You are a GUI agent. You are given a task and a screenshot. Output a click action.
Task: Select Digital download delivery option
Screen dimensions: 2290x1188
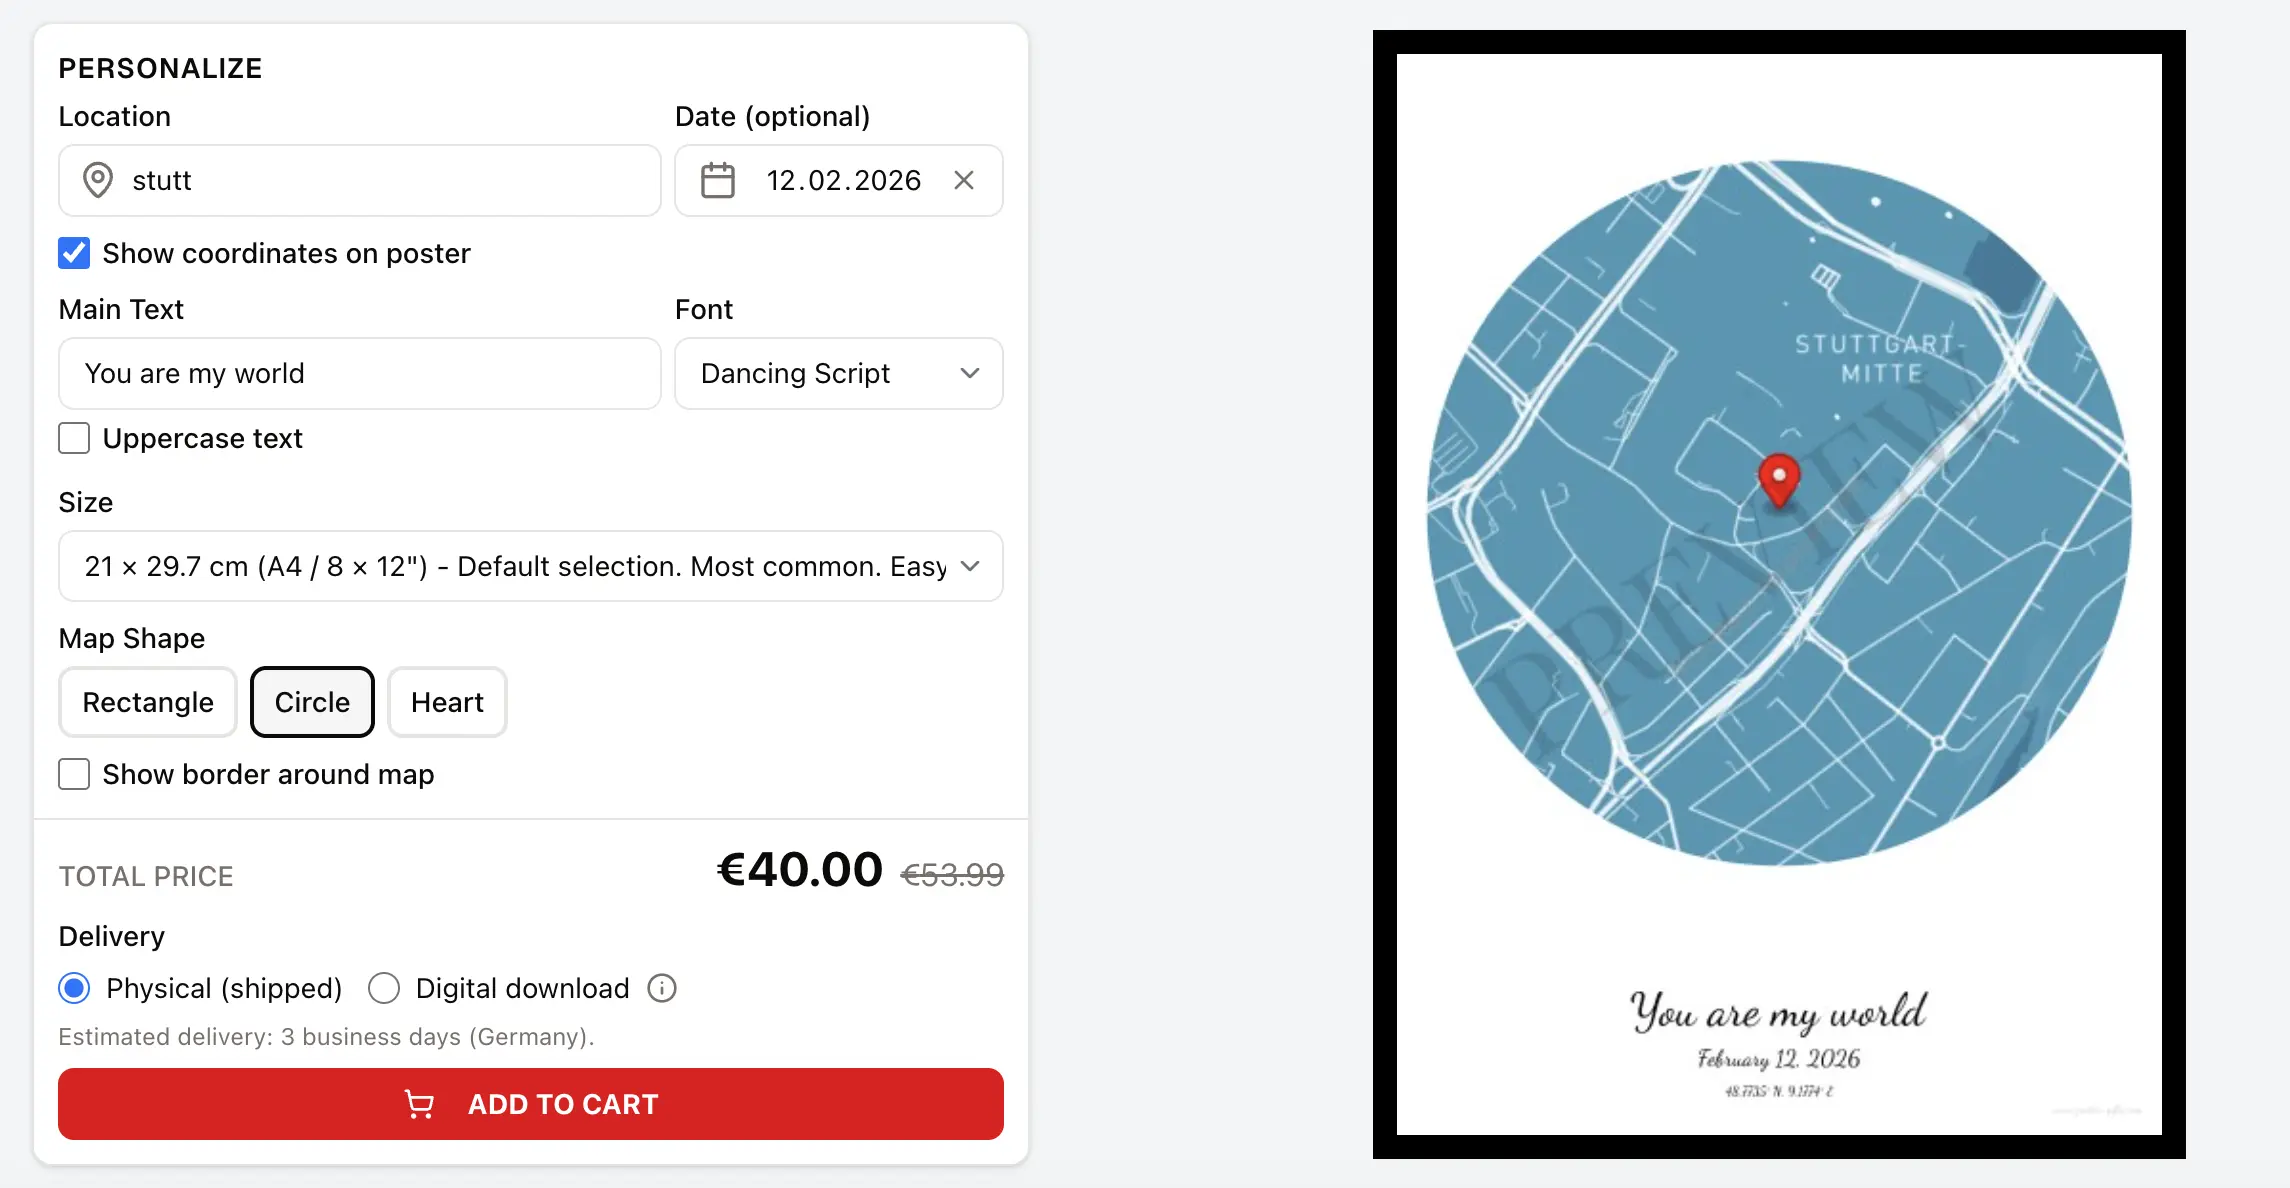pos(384,988)
